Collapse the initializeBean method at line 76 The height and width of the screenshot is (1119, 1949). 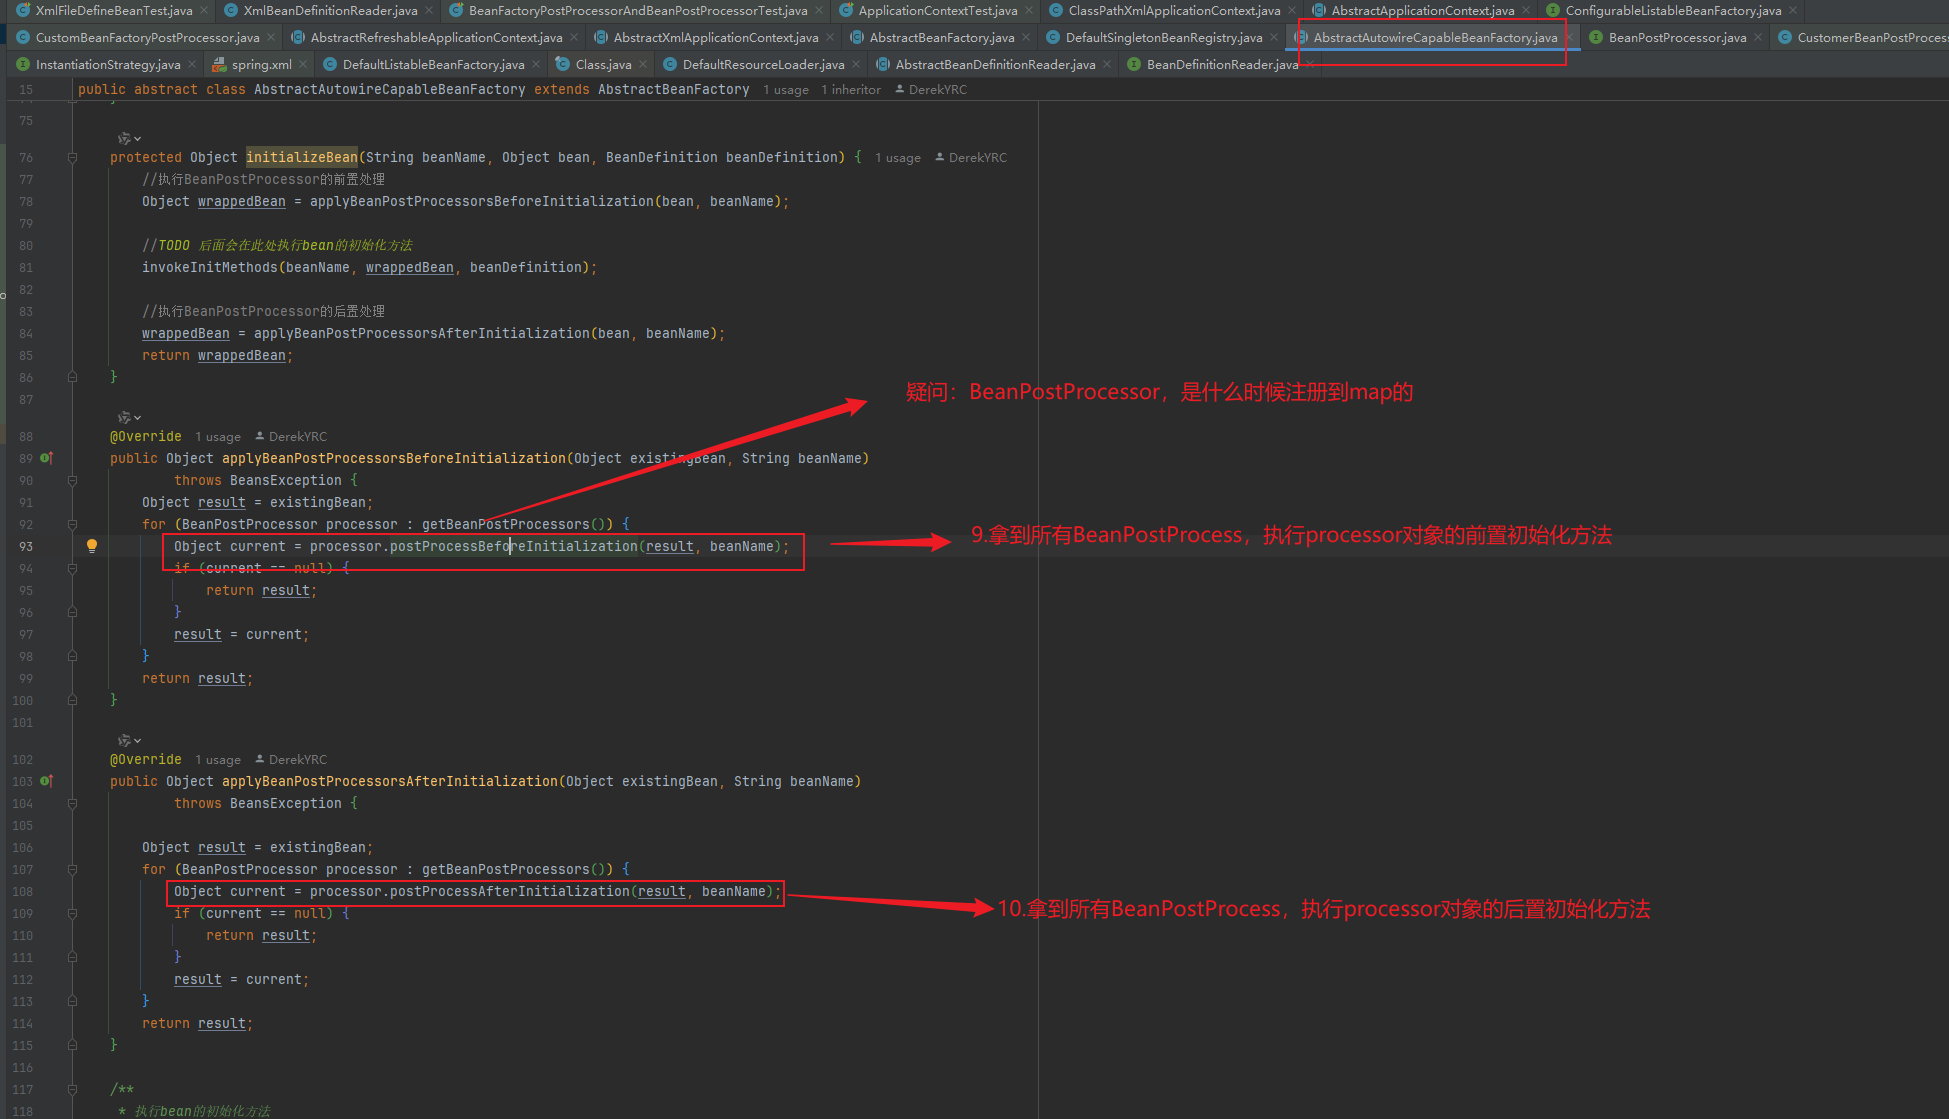[x=72, y=158]
